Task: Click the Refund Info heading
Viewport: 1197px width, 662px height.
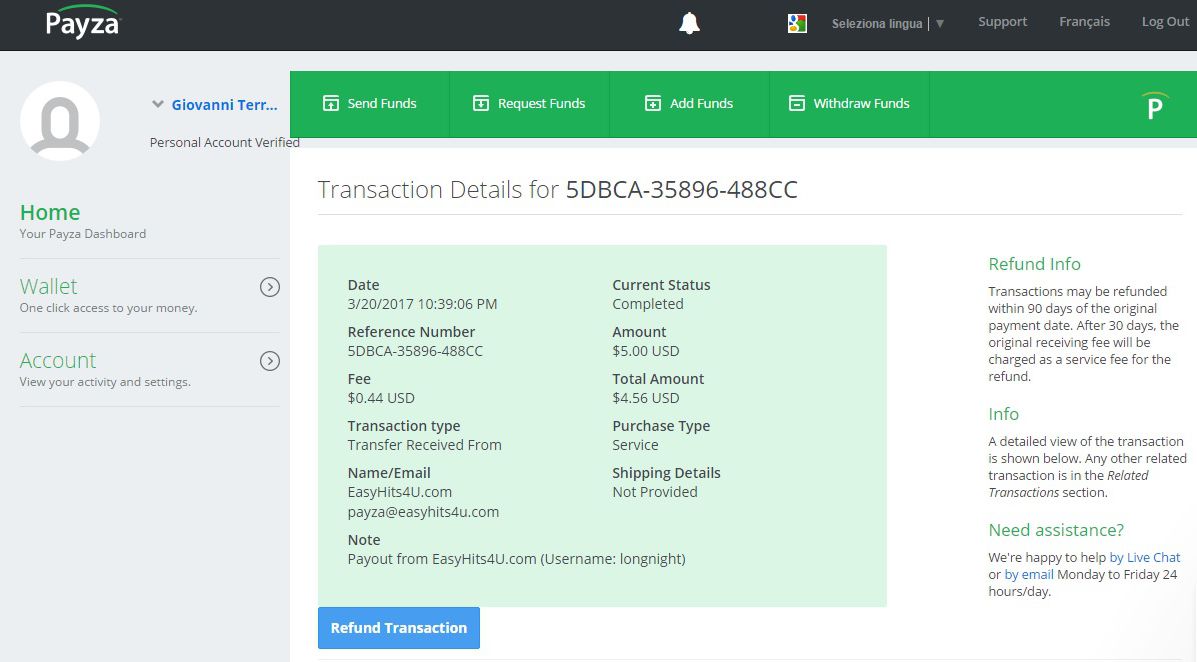Action: coord(1034,264)
